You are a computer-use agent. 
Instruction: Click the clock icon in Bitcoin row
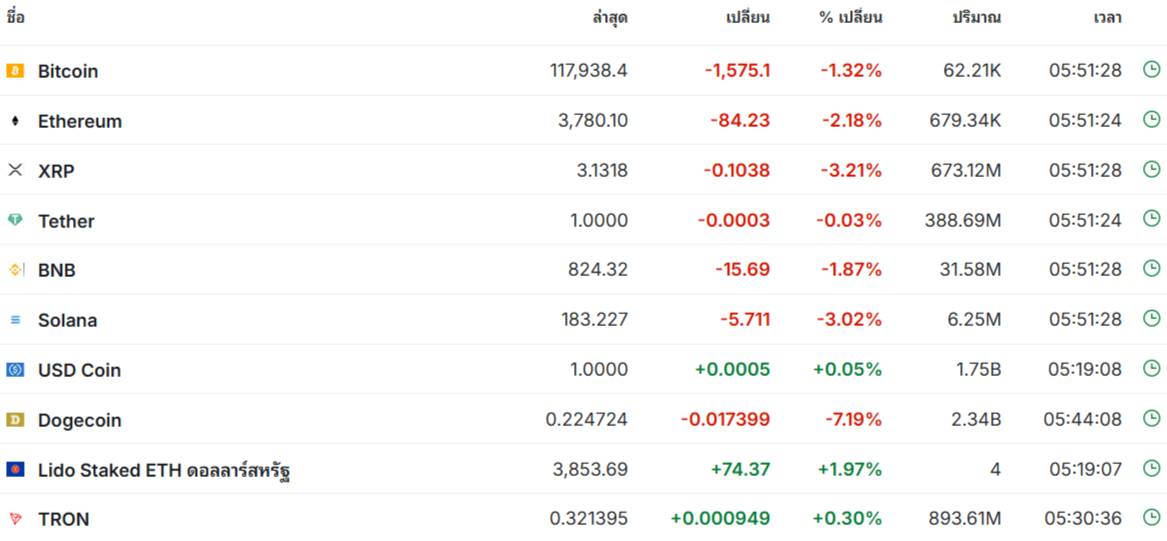pyautogui.click(x=1151, y=70)
